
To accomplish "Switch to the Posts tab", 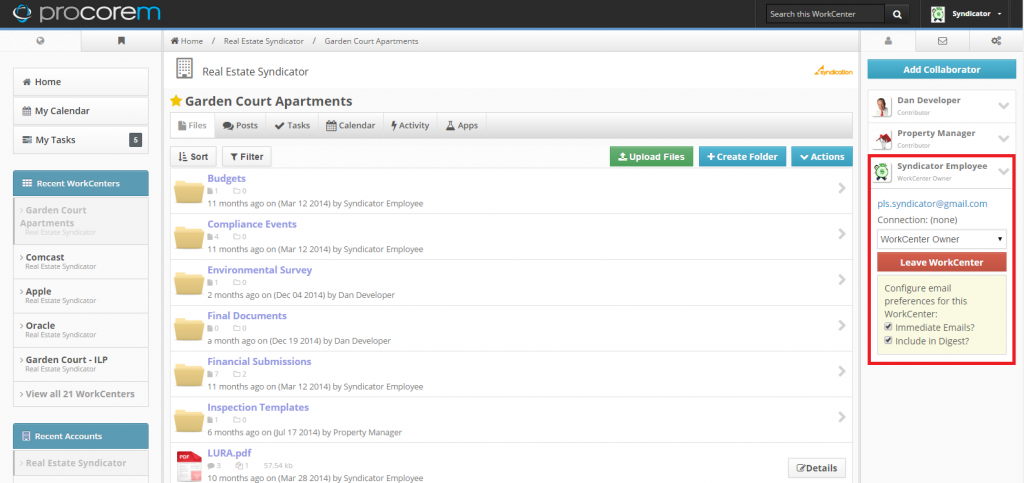I will pyautogui.click(x=240, y=125).
